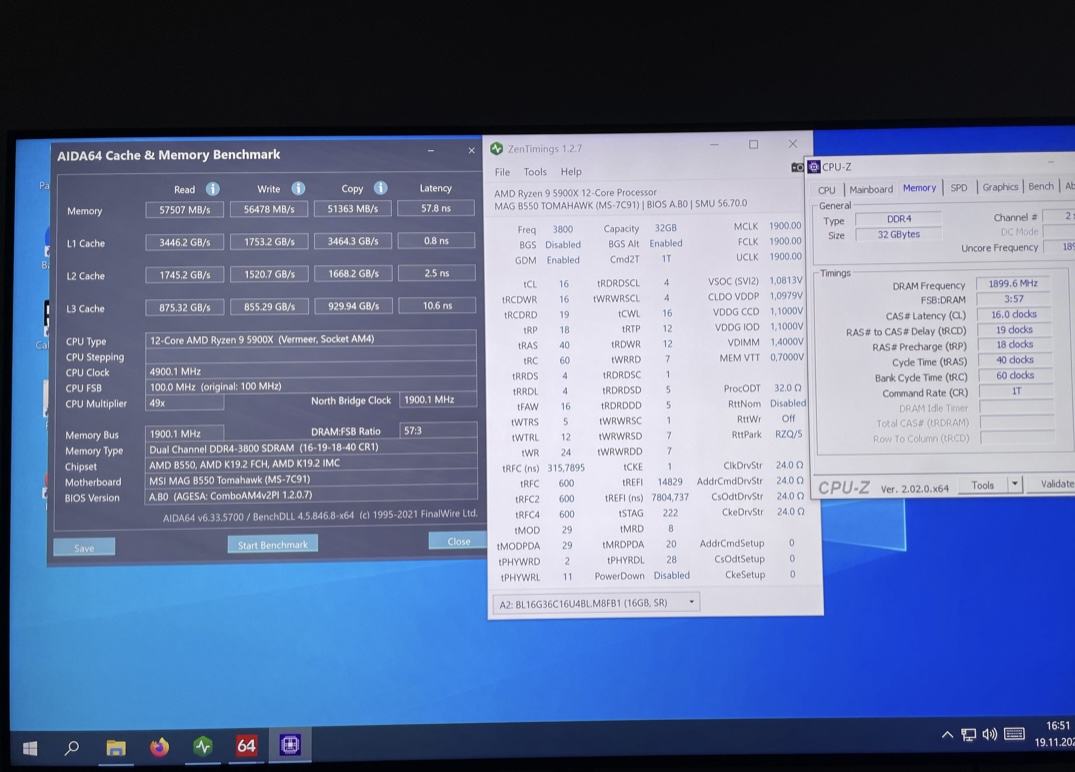Viewport: 1075px width, 772px height.
Task: Click the L2 Cache Read value 1745.2 GB/s
Action: (184, 274)
